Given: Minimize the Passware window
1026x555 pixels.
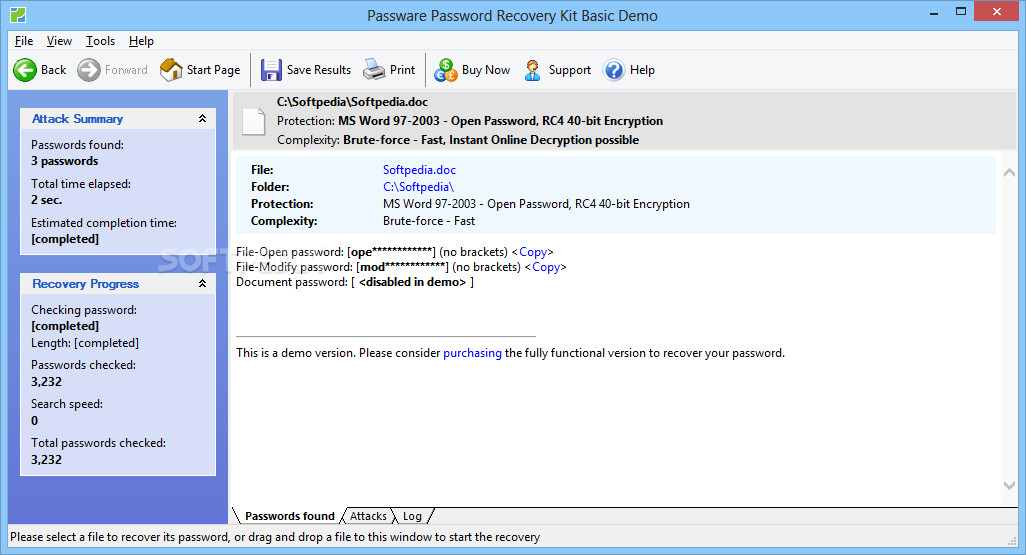Looking at the screenshot, I should [933, 12].
